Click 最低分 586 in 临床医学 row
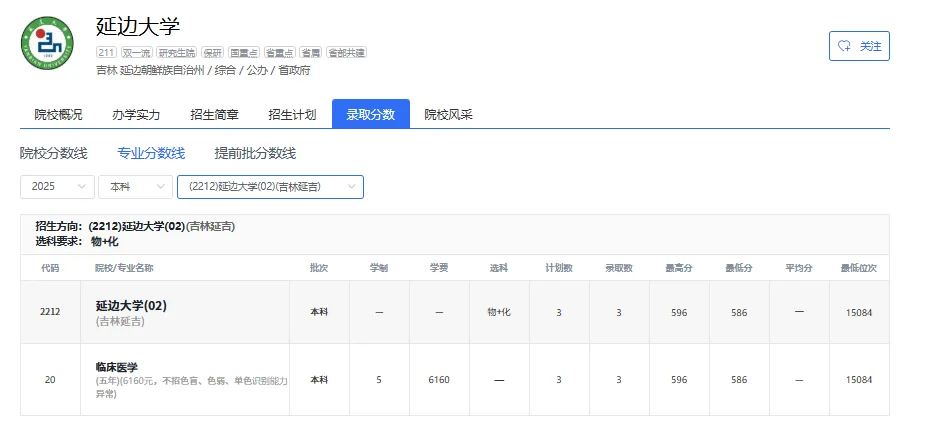The width and height of the screenshot is (929, 429). point(739,380)
